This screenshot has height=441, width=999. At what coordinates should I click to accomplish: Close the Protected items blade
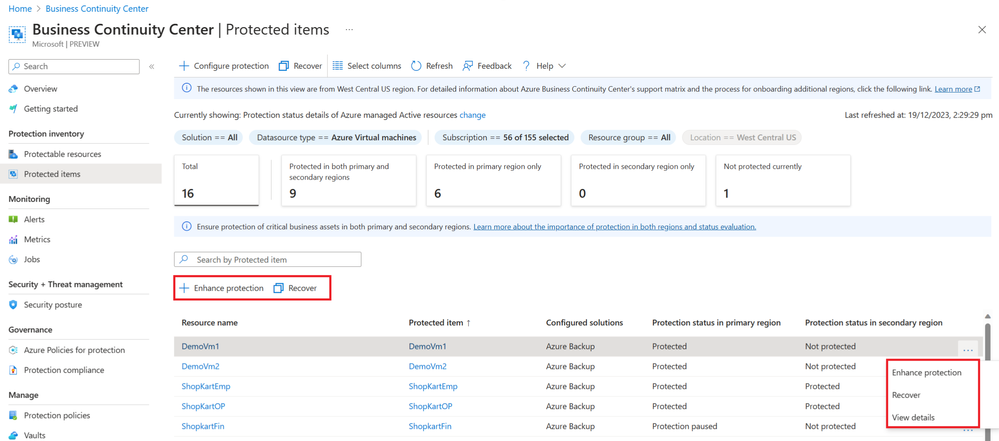pyautogui.click(x=982, y=30)
